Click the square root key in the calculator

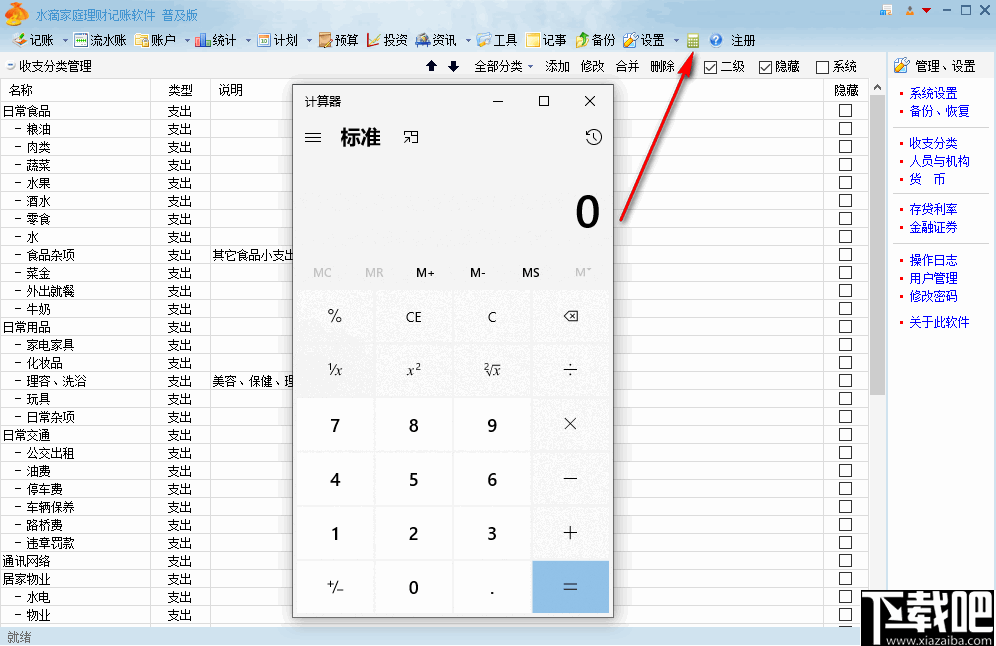[x=492, y=370]
